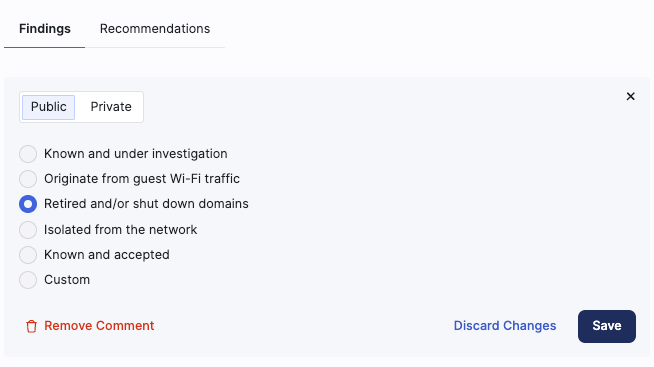
Task: Set comment visibility to Public
Action: coord(48,107)
